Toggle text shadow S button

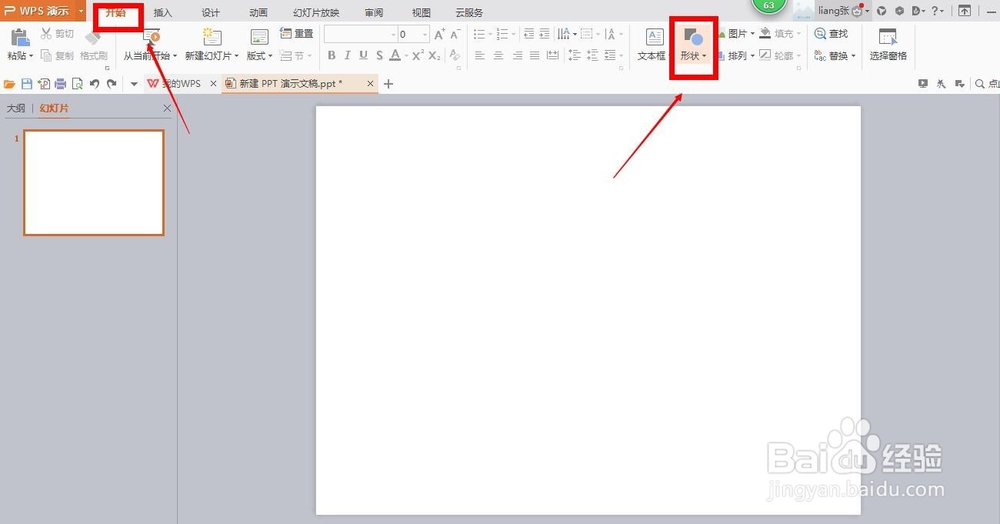[379, 55]
